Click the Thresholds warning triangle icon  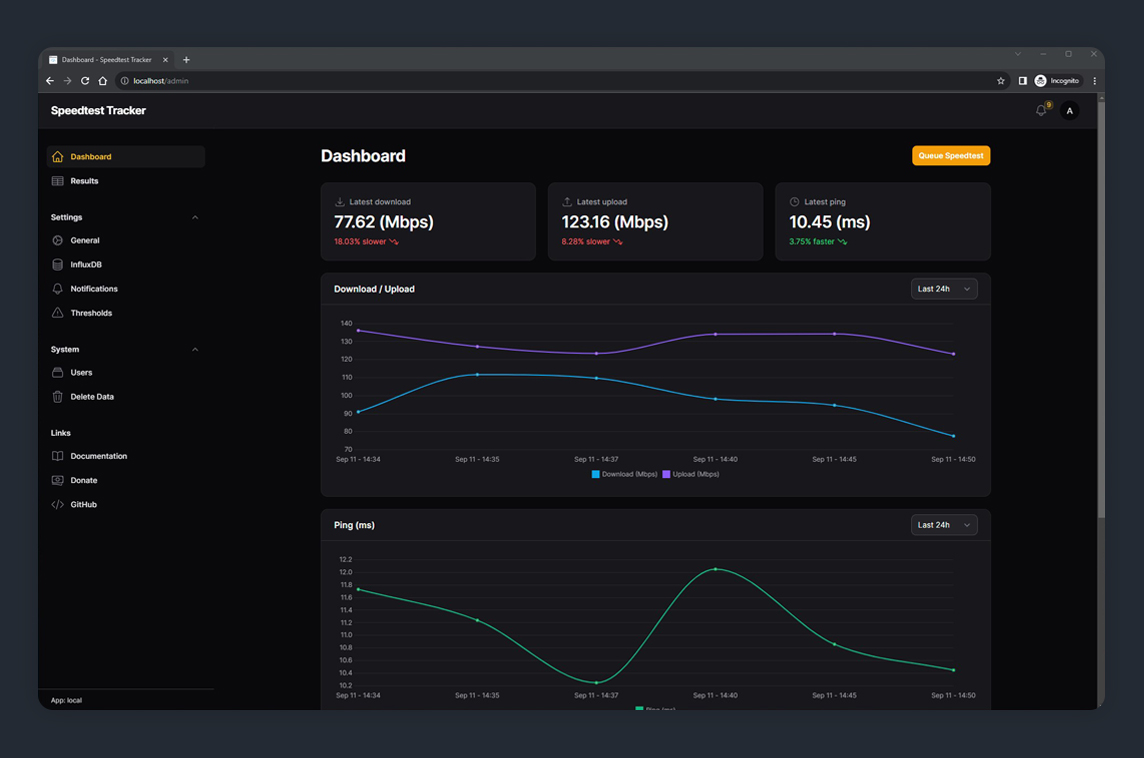pos(58,313)
